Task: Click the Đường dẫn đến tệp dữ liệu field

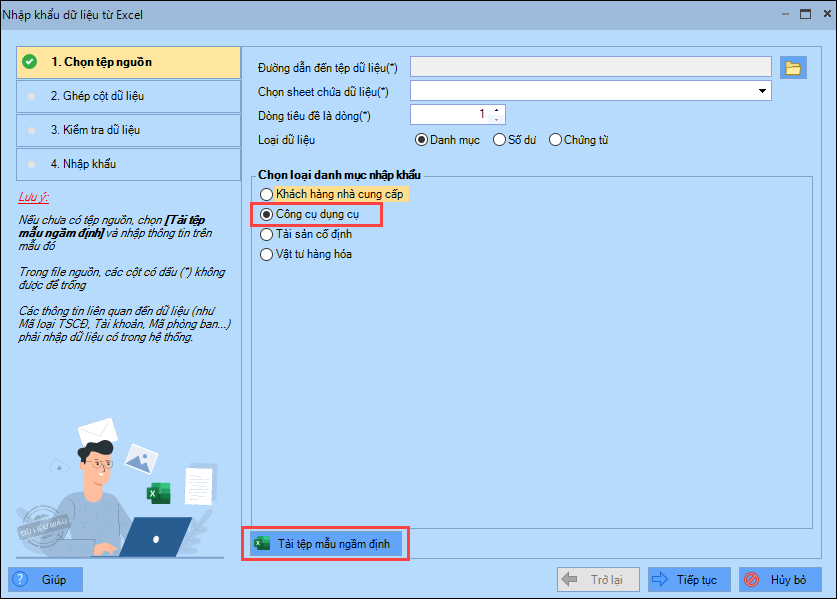Action: click(x=590, y=67)
